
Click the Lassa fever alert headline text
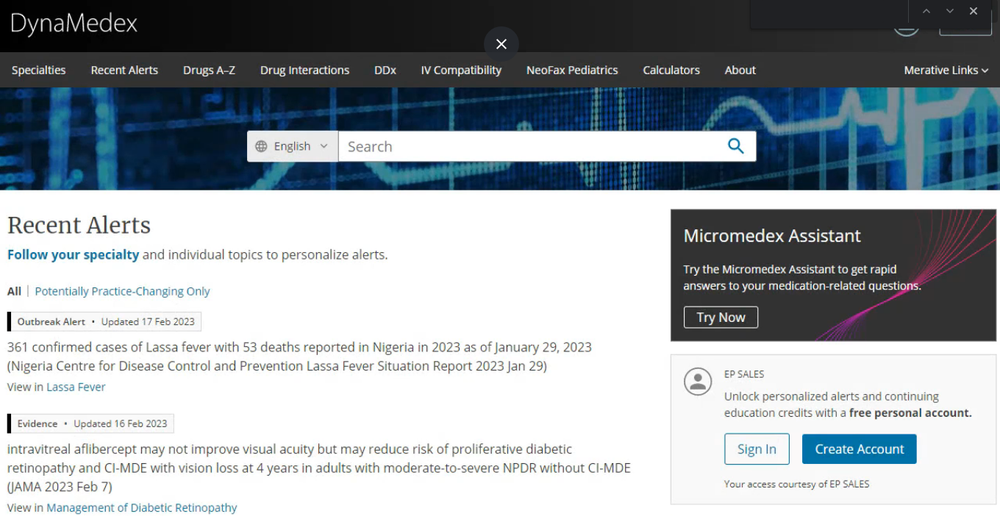299,357
